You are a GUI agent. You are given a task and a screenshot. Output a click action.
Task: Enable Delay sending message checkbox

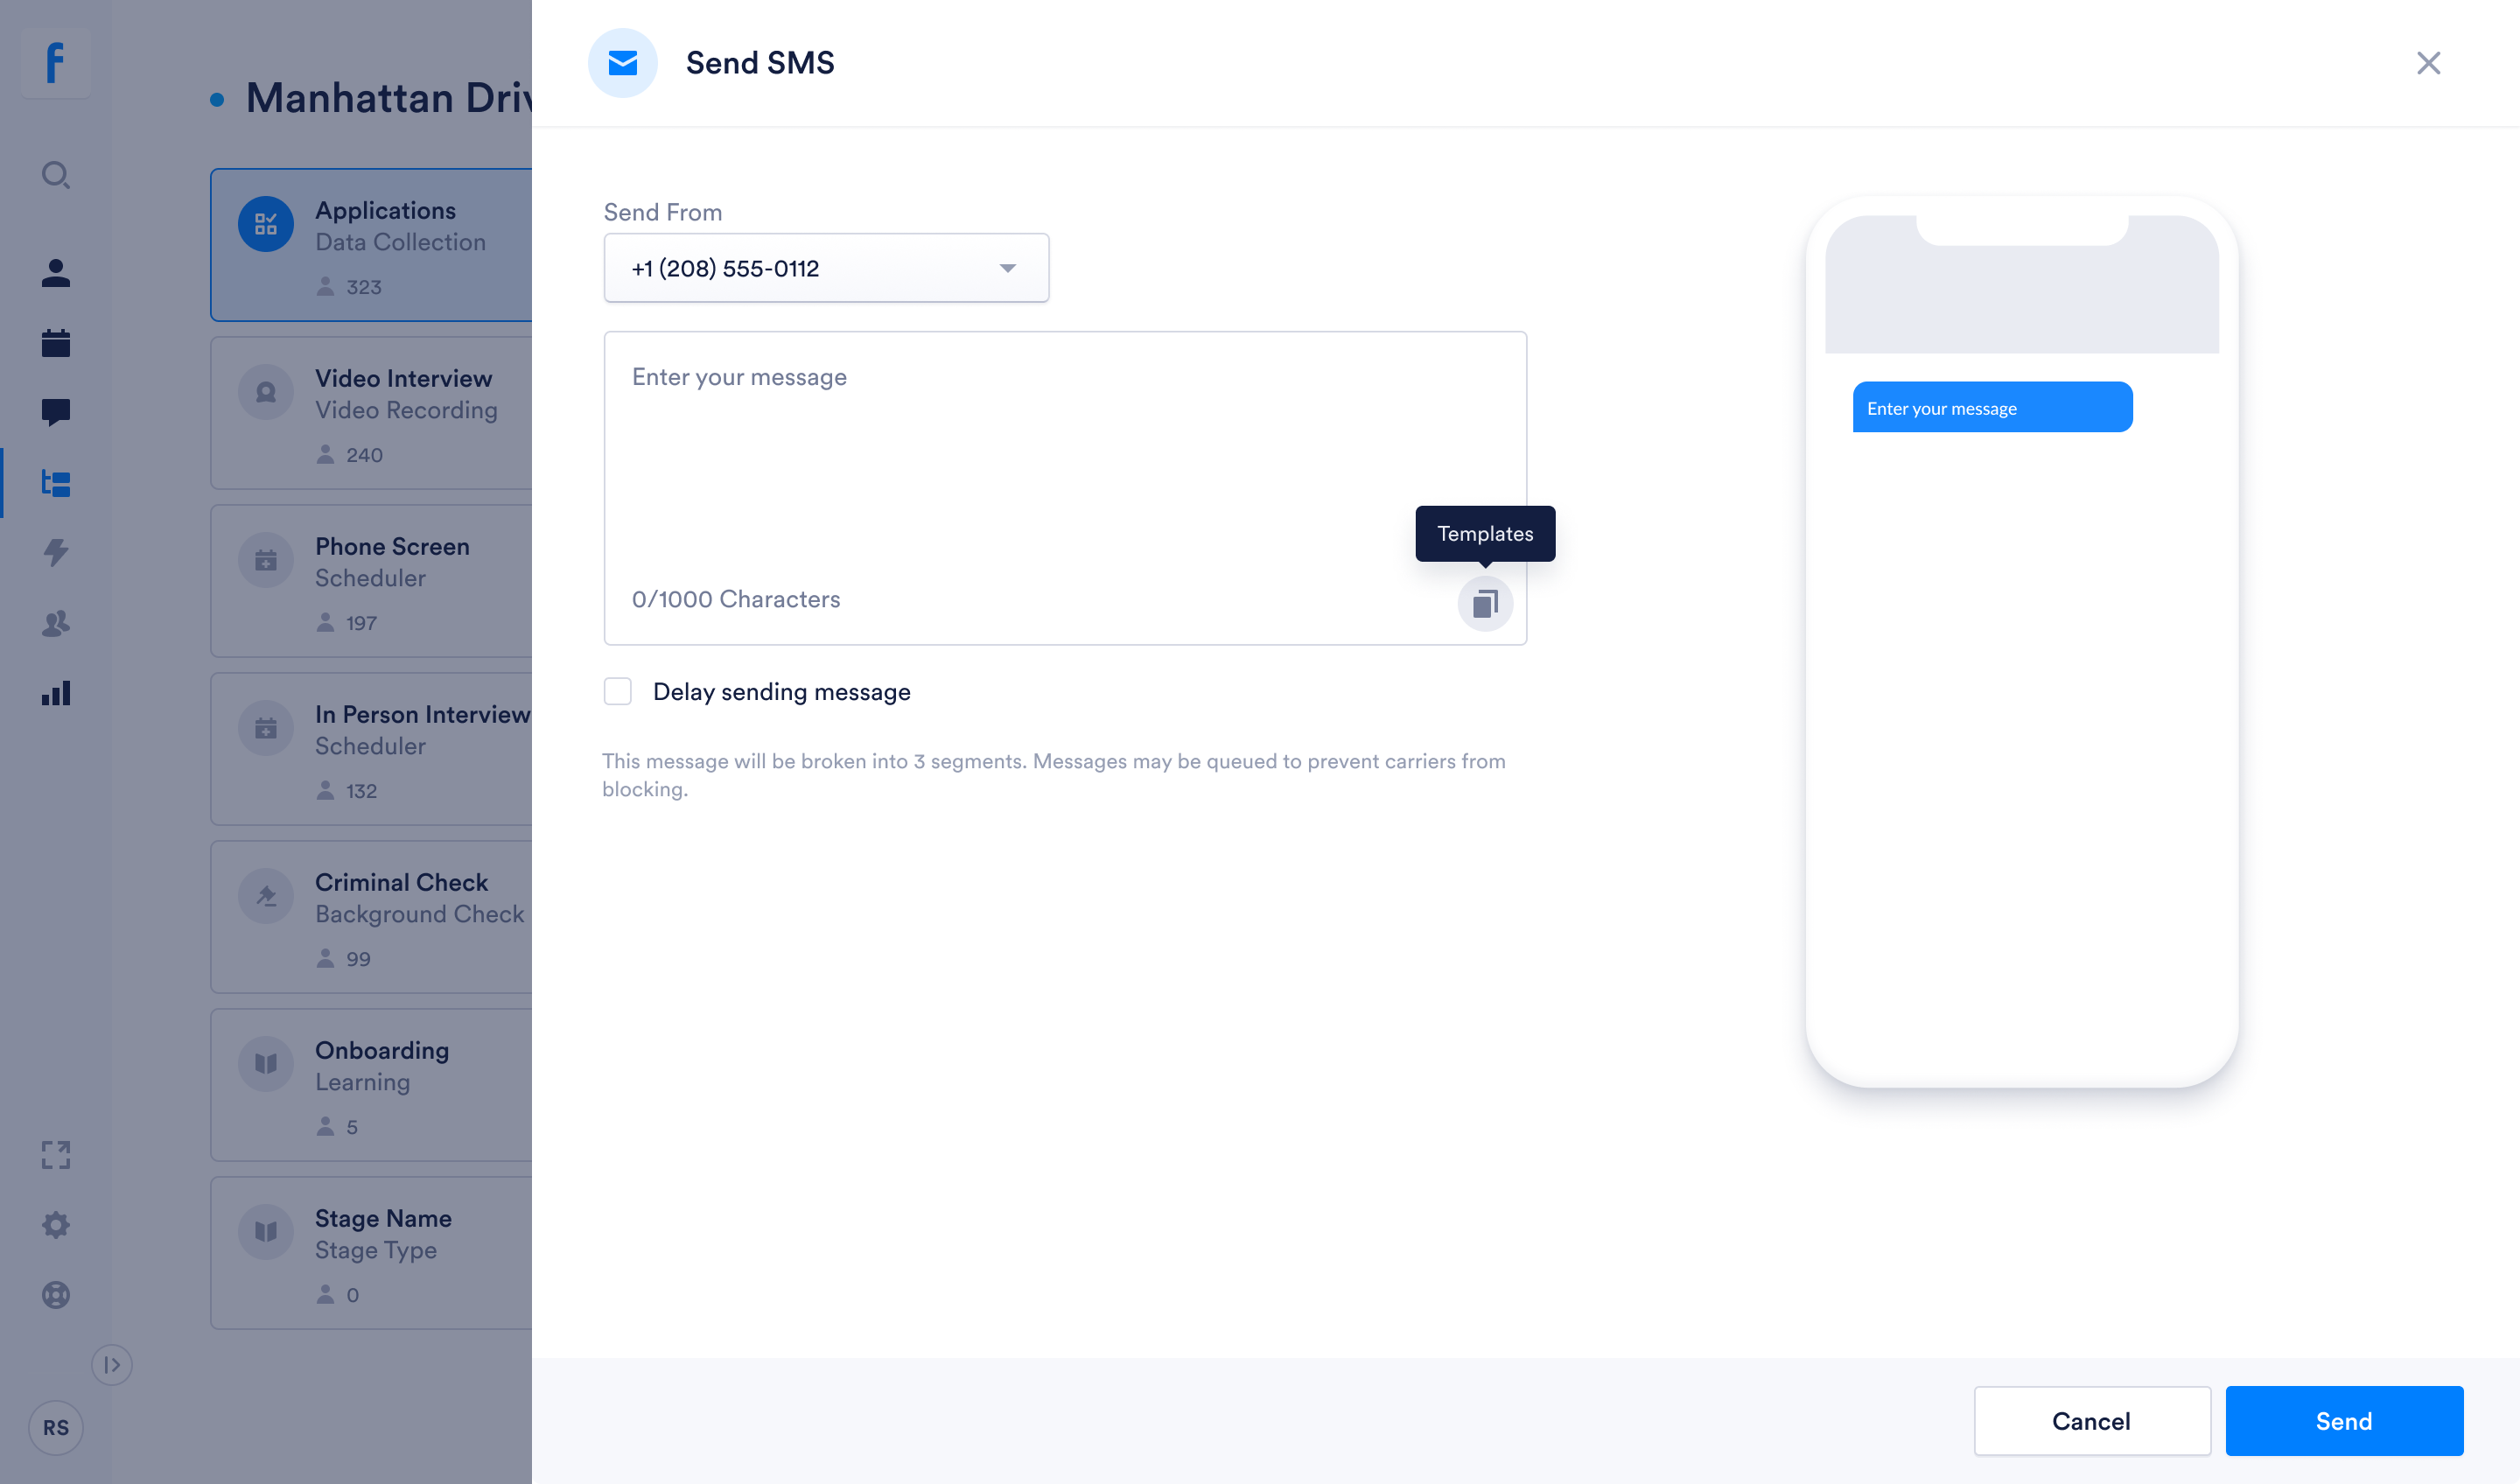click(x=618, y=691)
